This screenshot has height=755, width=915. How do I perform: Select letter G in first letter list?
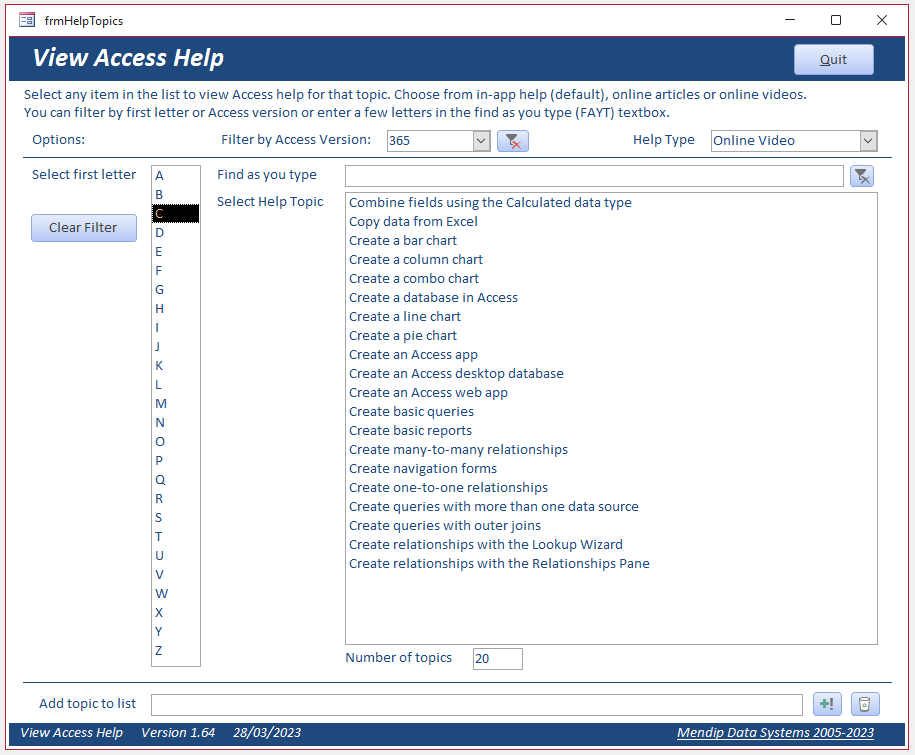176,289
